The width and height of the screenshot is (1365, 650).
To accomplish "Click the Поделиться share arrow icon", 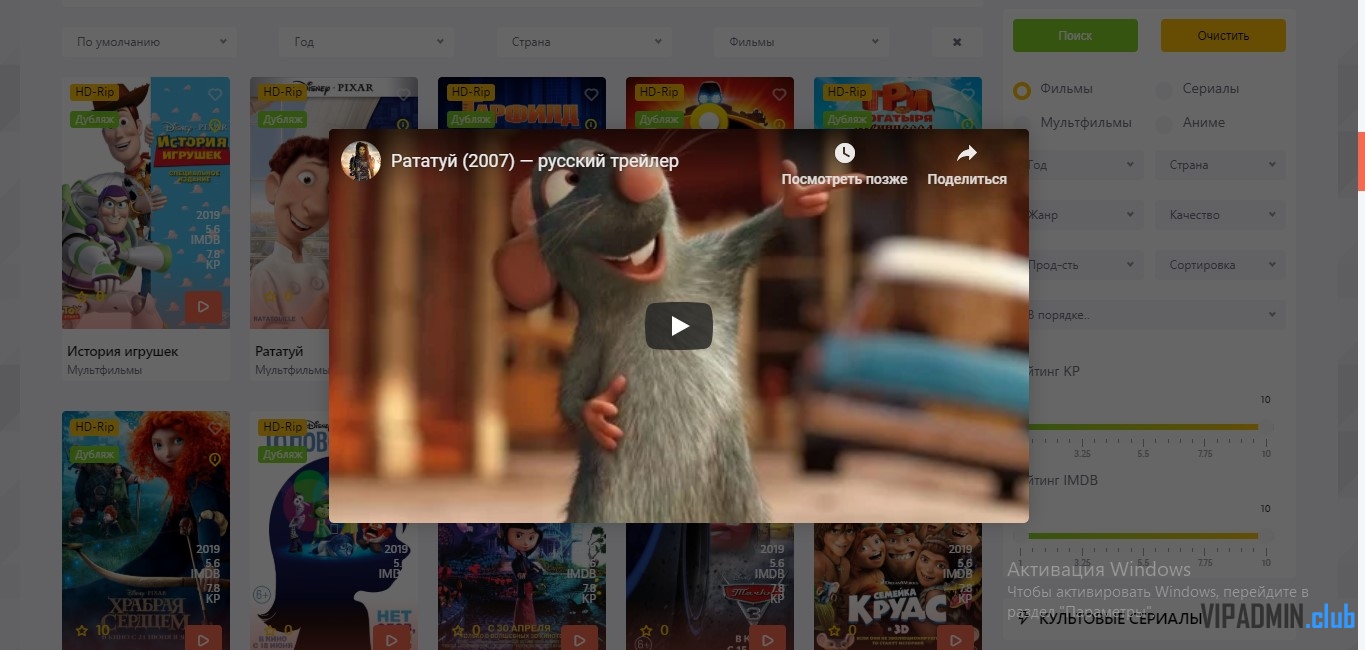I will (x=967, y=153).
